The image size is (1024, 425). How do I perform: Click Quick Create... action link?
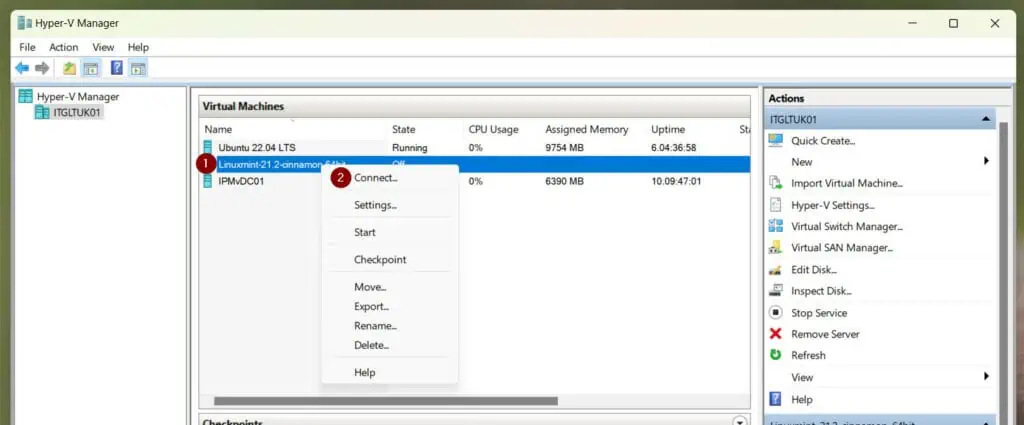823,140
